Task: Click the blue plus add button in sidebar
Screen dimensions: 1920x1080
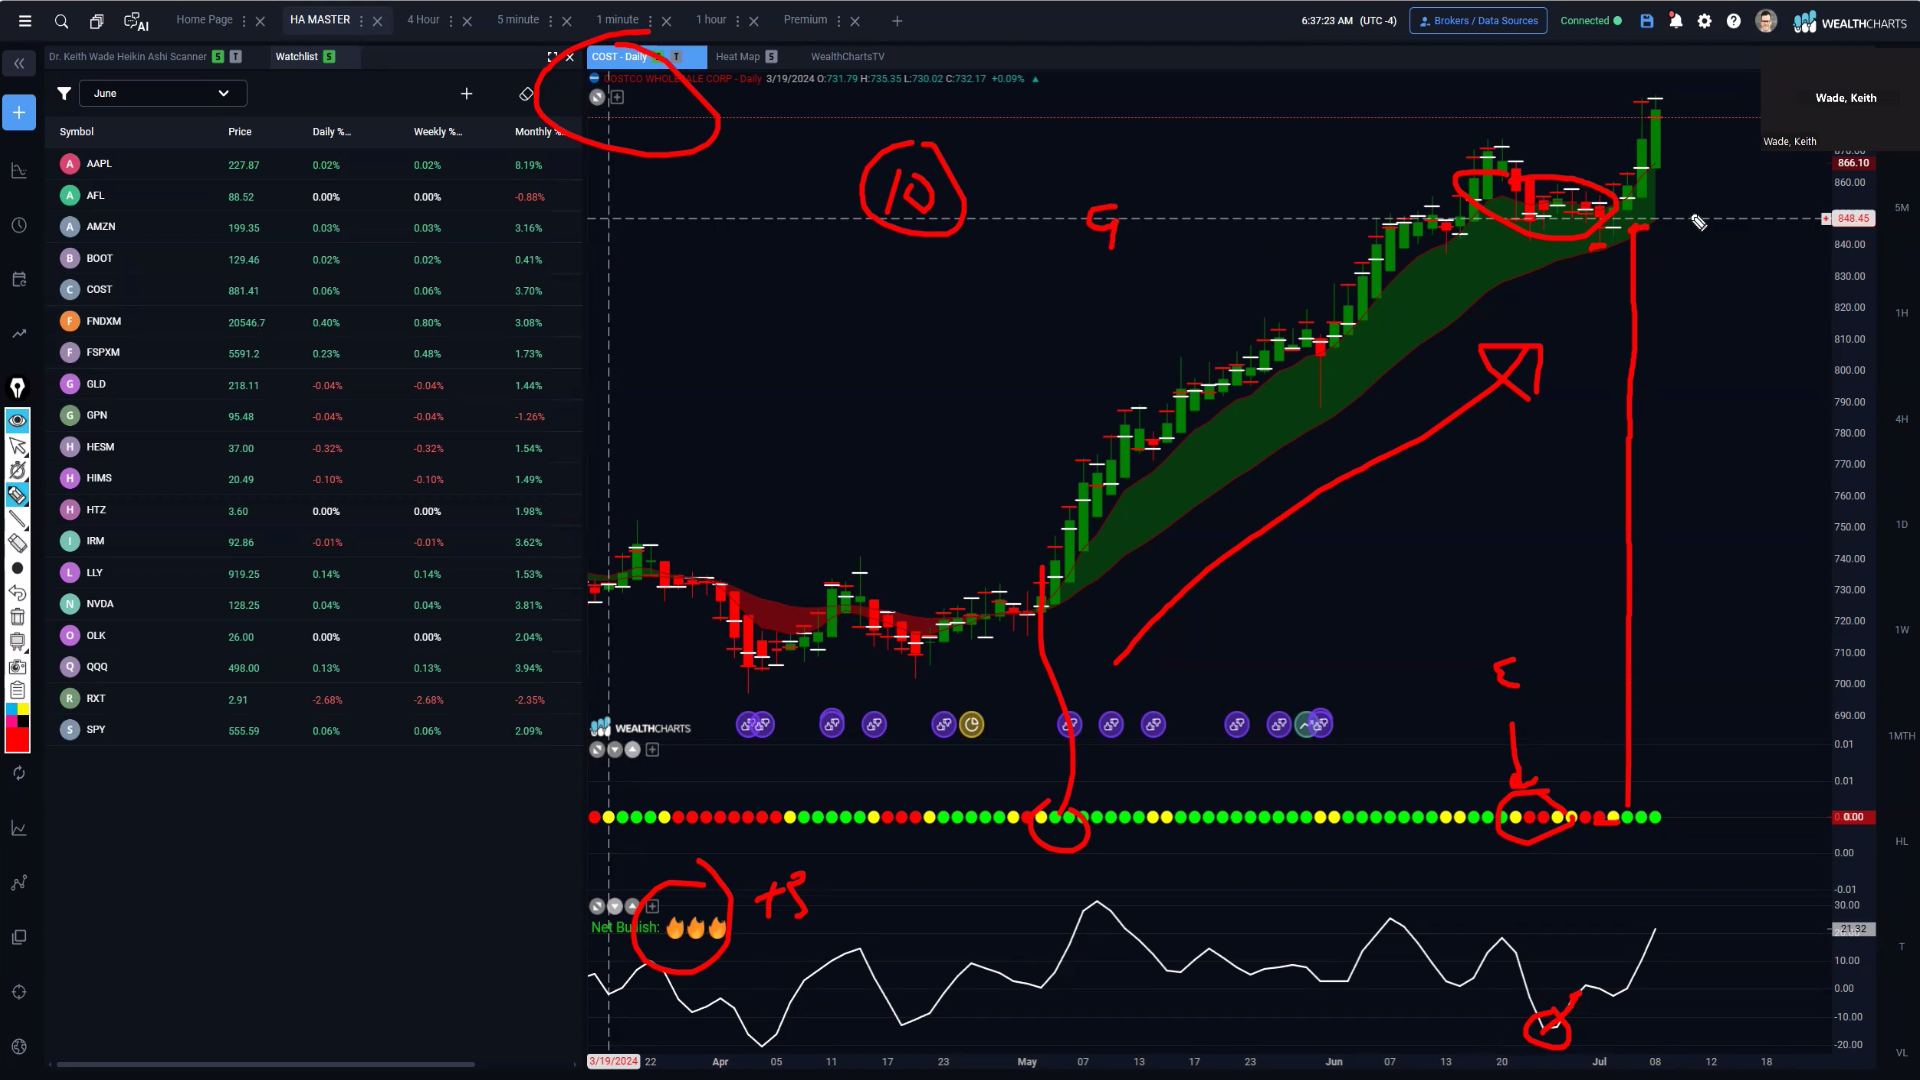Action: pyautogui.click(x=19, y=112)
